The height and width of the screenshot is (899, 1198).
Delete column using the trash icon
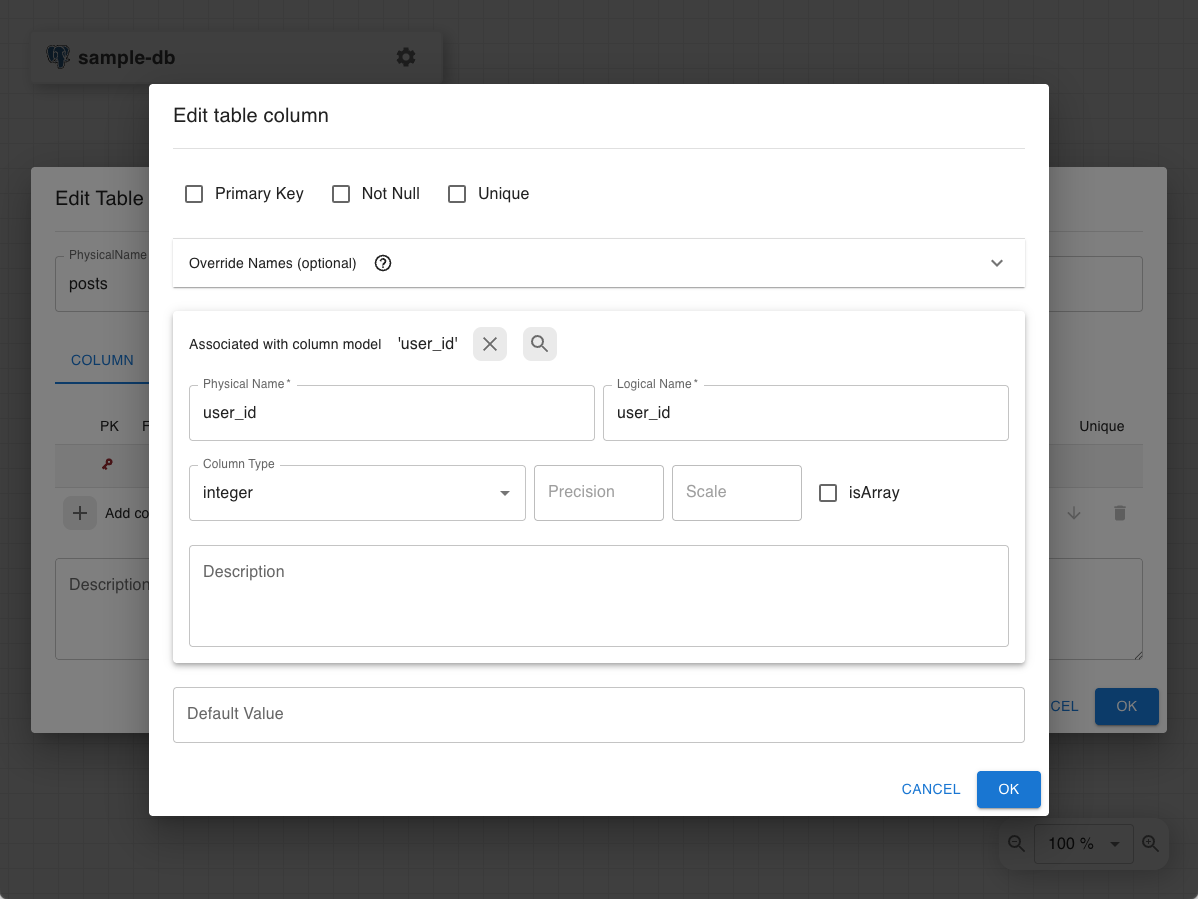click(1119, 513)
